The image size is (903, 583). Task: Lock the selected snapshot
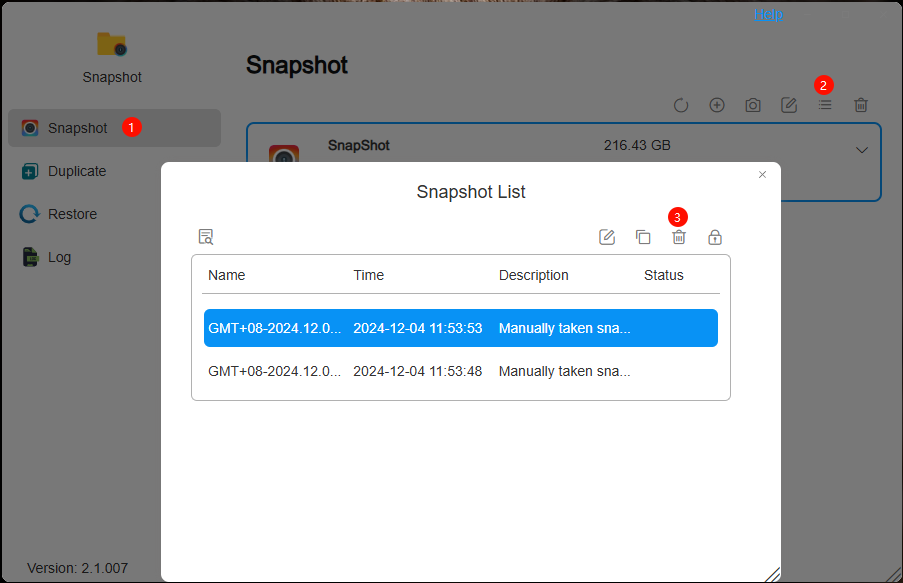[x=715, y=237]
